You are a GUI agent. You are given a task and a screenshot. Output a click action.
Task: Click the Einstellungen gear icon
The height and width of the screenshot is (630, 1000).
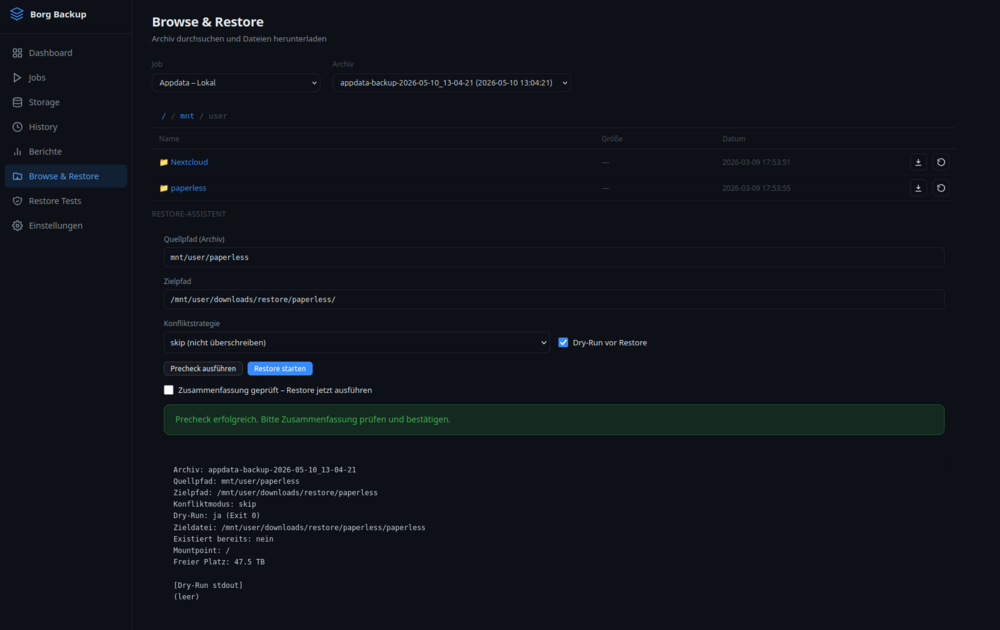click(x=17, y=226)
